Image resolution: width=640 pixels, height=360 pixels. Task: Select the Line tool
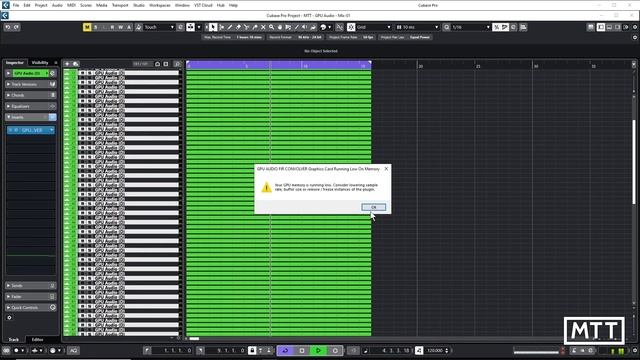pos(297,27)
